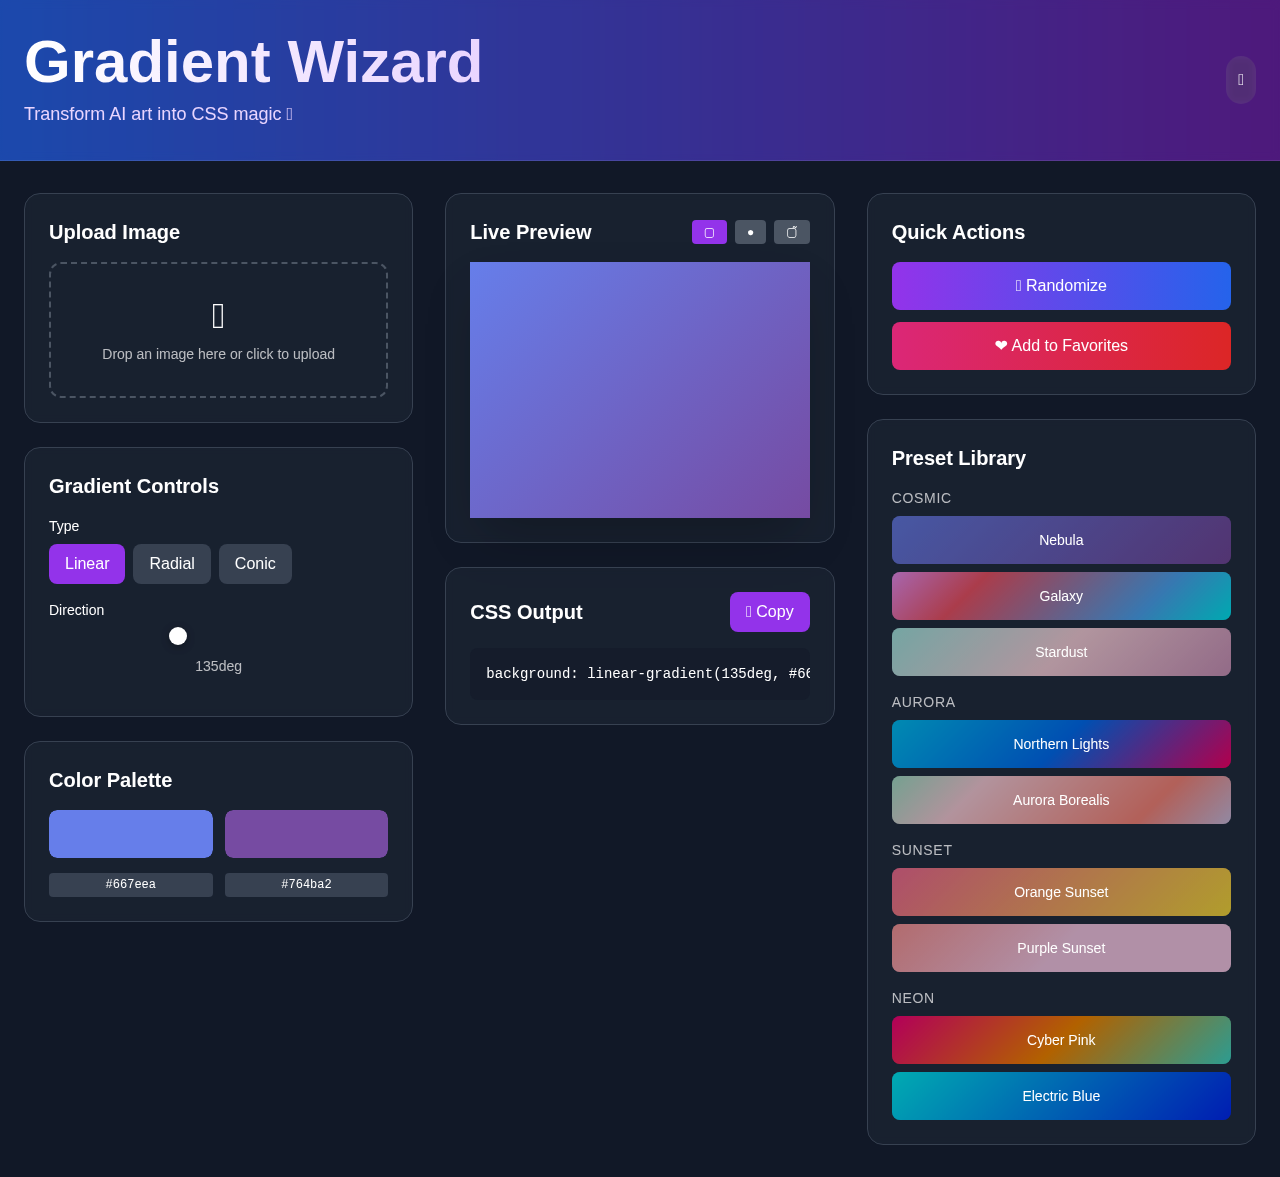Select the rectangle preview shape icon
The height and width of the screenshot is (1177, 1280).
pos(709,231)
